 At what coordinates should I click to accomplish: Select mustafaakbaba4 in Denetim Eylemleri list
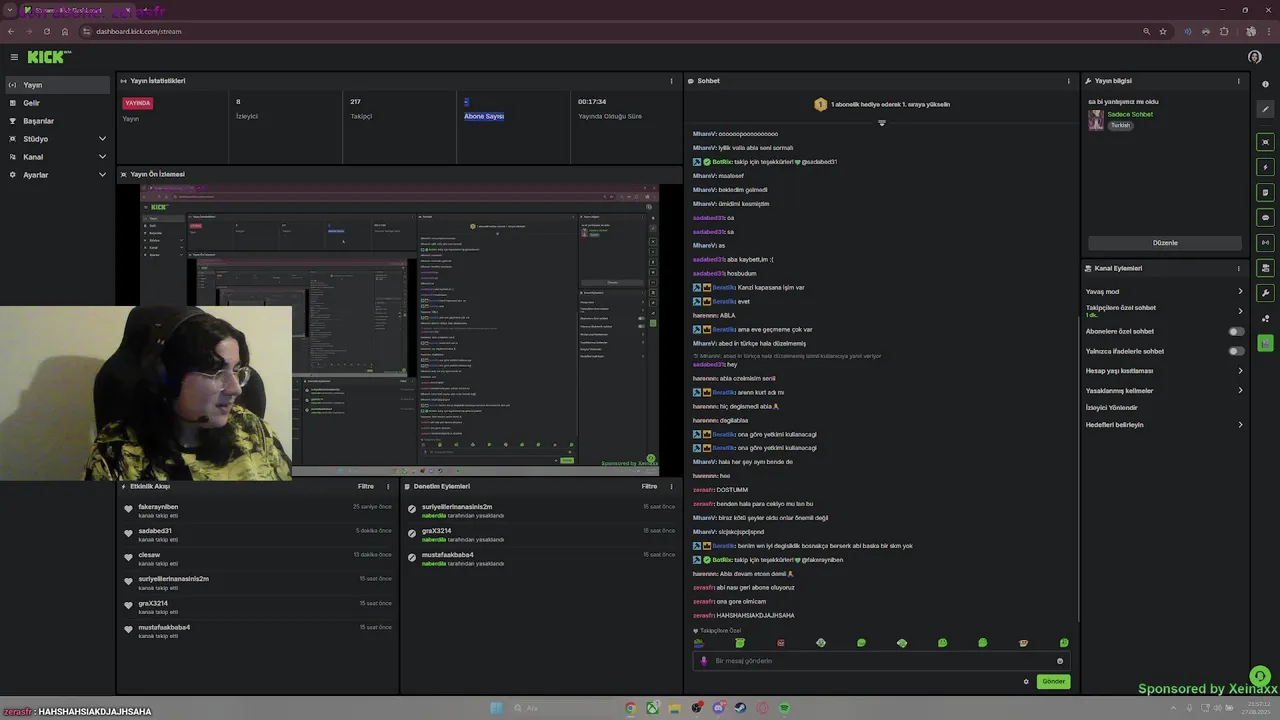click(x=448, y=555)
